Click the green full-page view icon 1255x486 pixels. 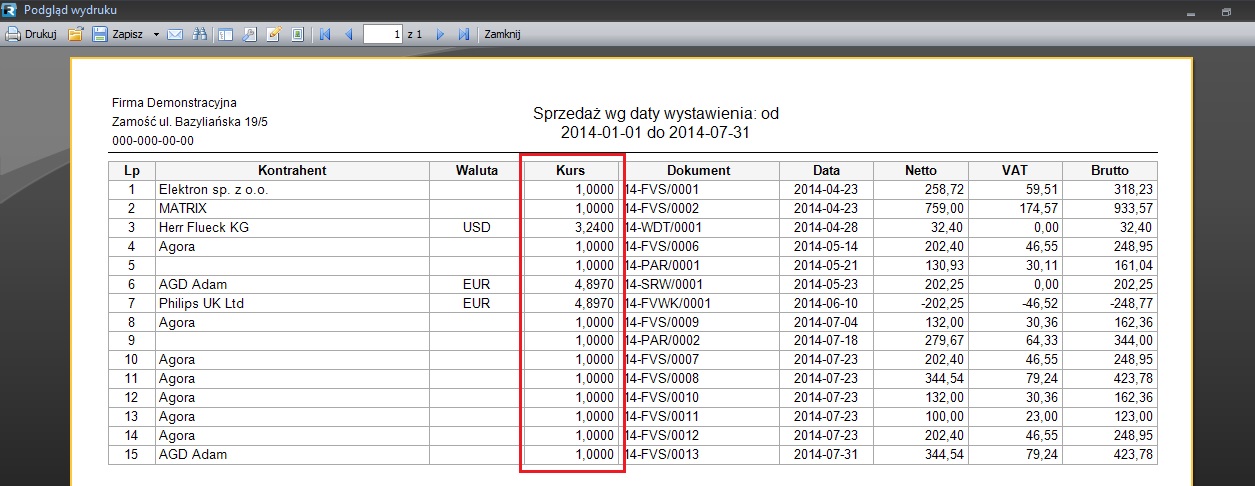(x=297, y=34)
